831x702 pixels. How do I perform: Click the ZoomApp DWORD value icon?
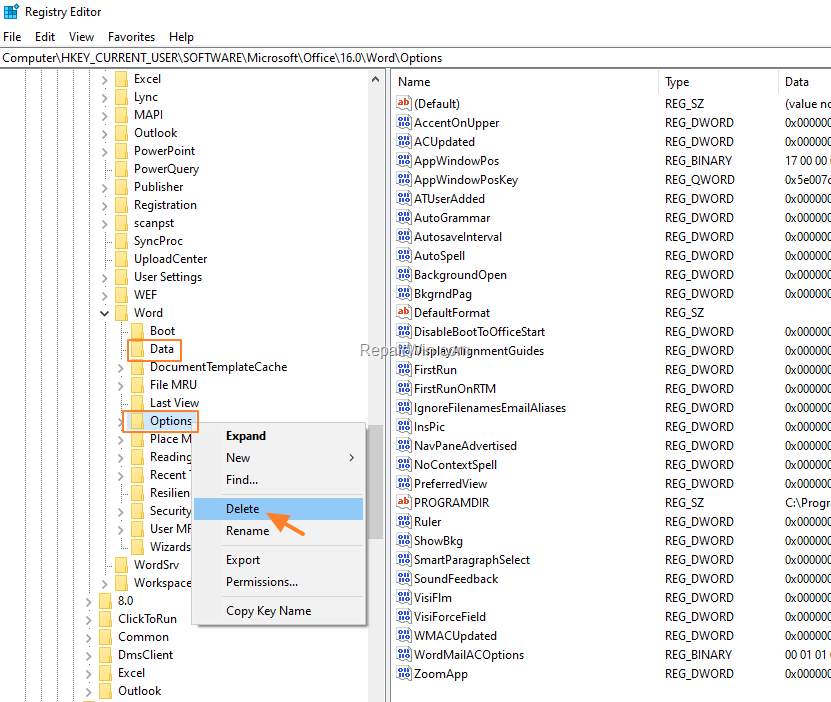pos(404,673)
